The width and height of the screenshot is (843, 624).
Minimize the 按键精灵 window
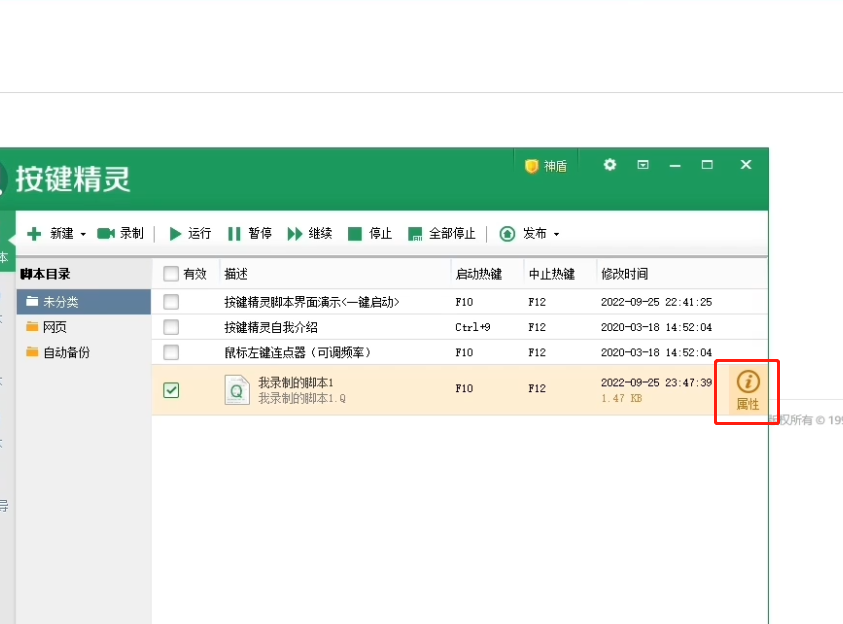click(x=675, y=165)
